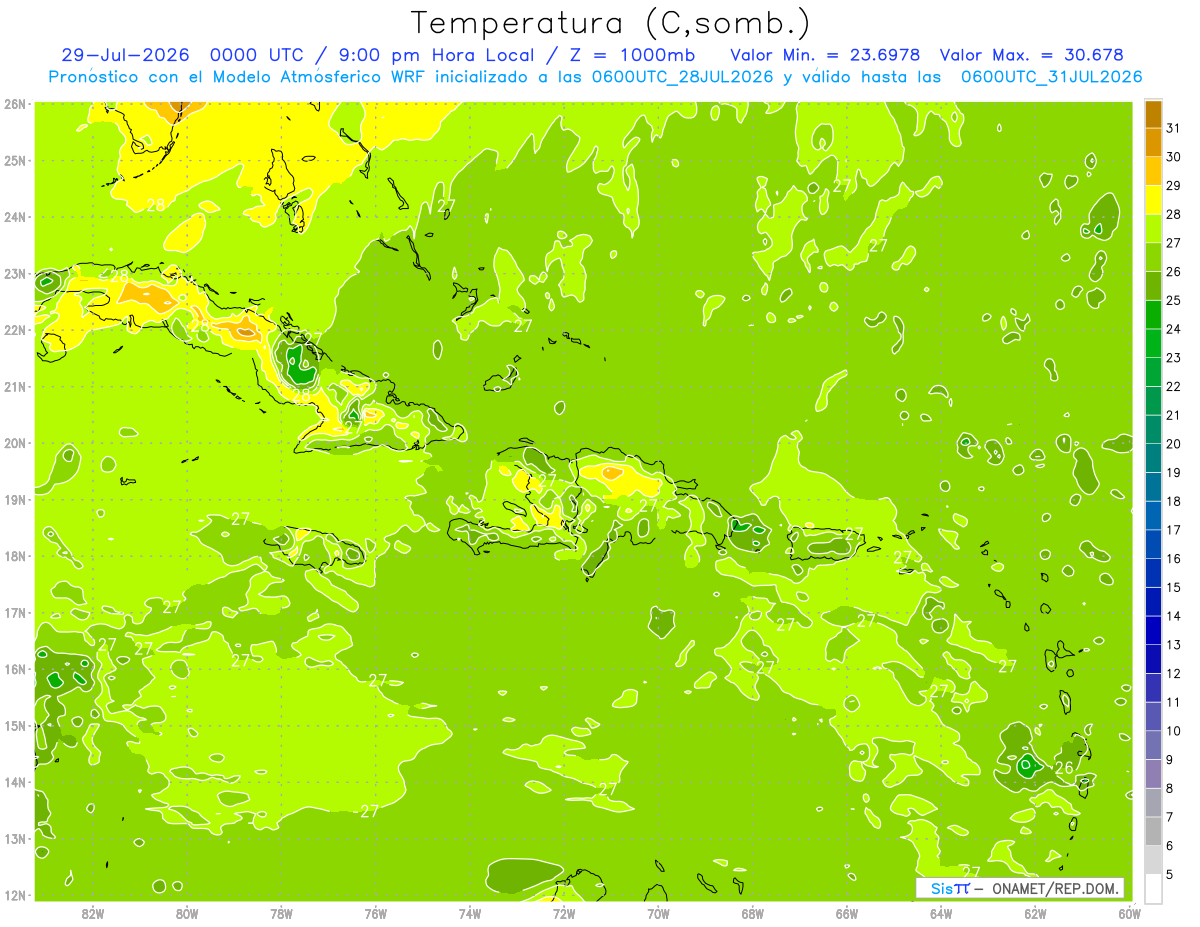Image resolution: width=1200 pixels, height=927 pixels.
Task: Click the '0600UTC_28JUL2026' initialization timestamp
Action: pyautogui.click(x=682, y=77)
